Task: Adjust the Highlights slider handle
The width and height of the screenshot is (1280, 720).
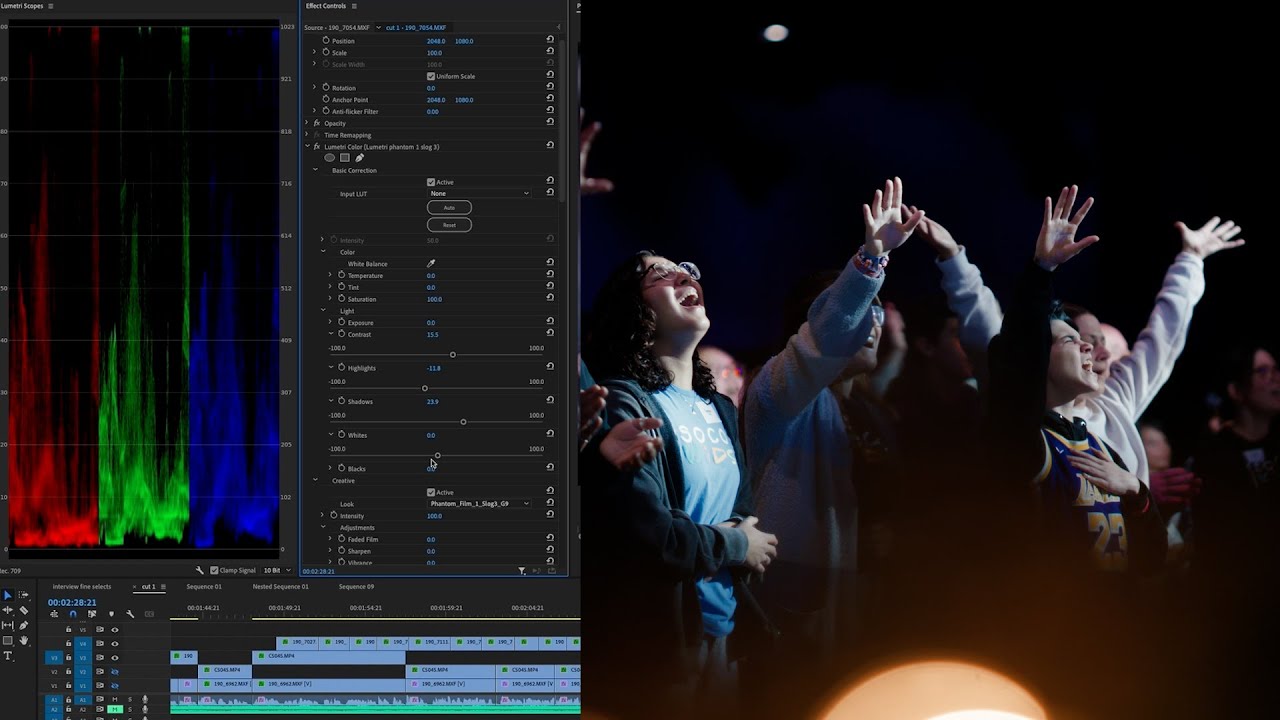Action: pyautogui.click(x=425, y=388)
